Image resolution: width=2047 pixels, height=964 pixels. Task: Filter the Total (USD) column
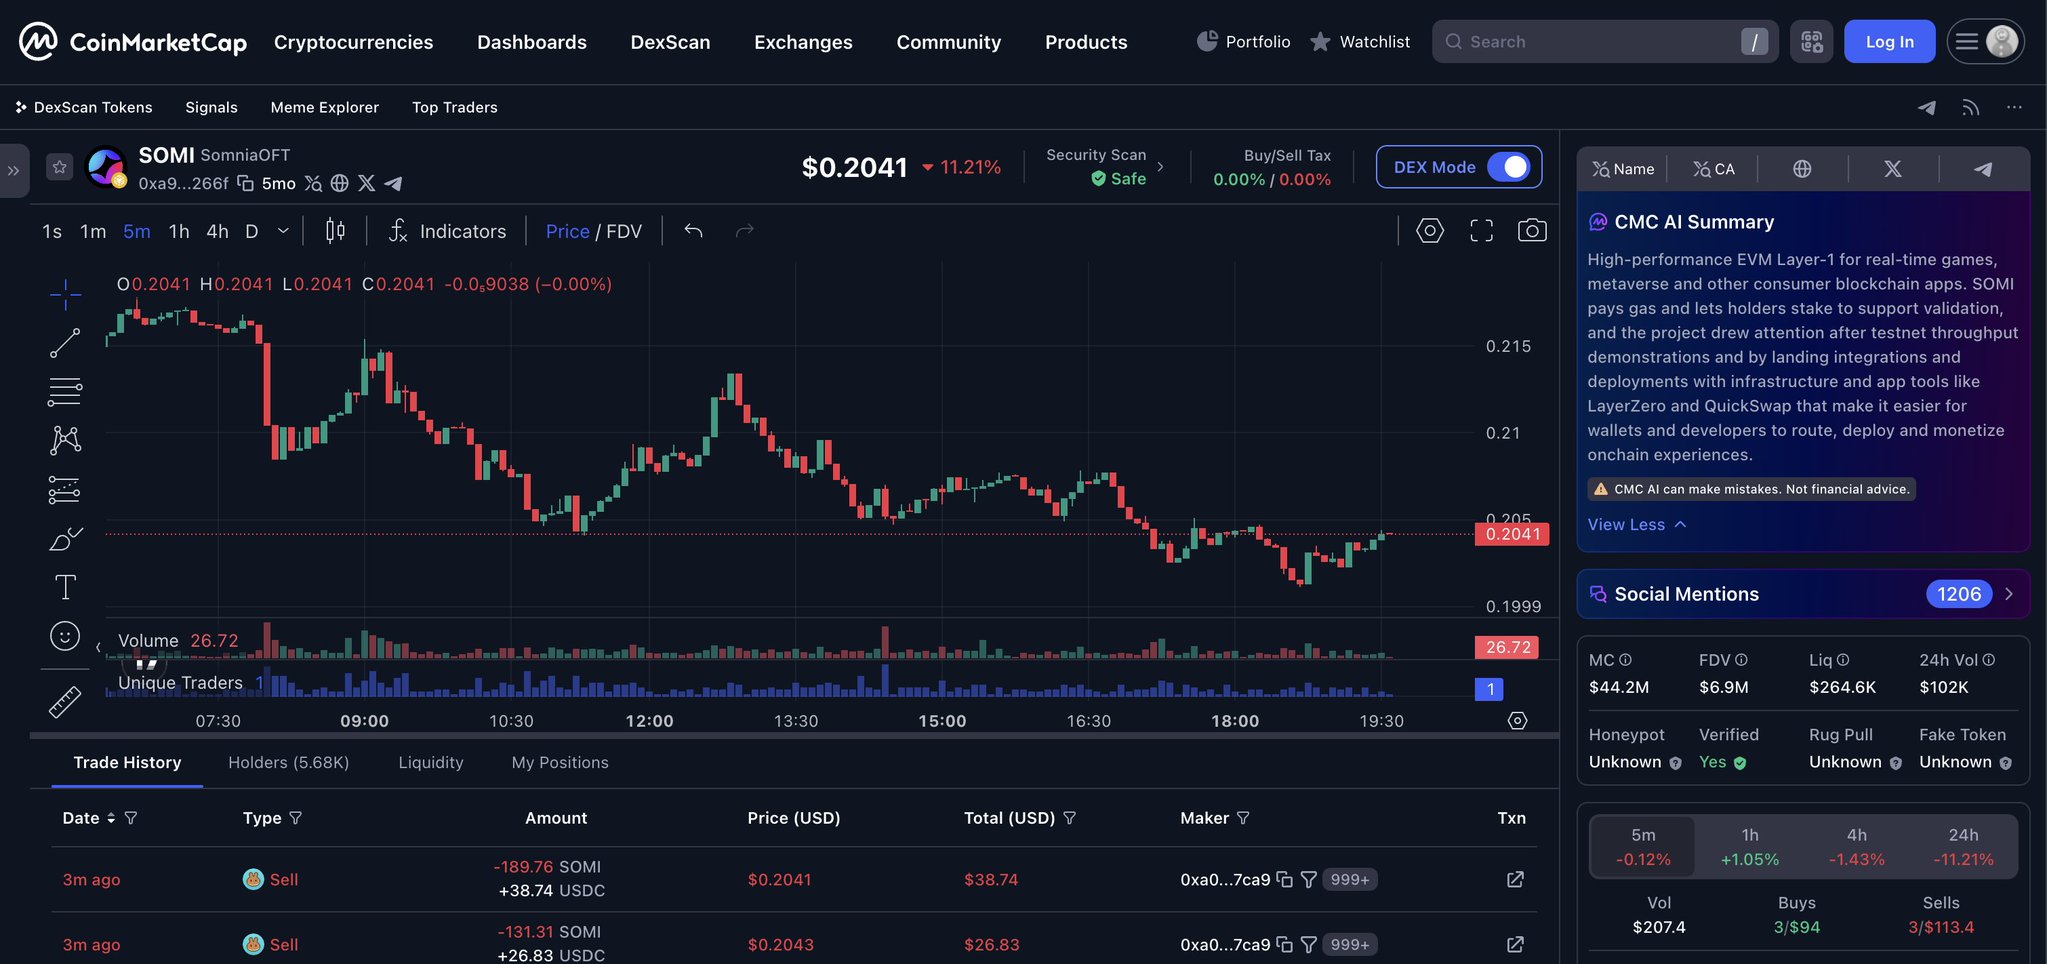1069,818
